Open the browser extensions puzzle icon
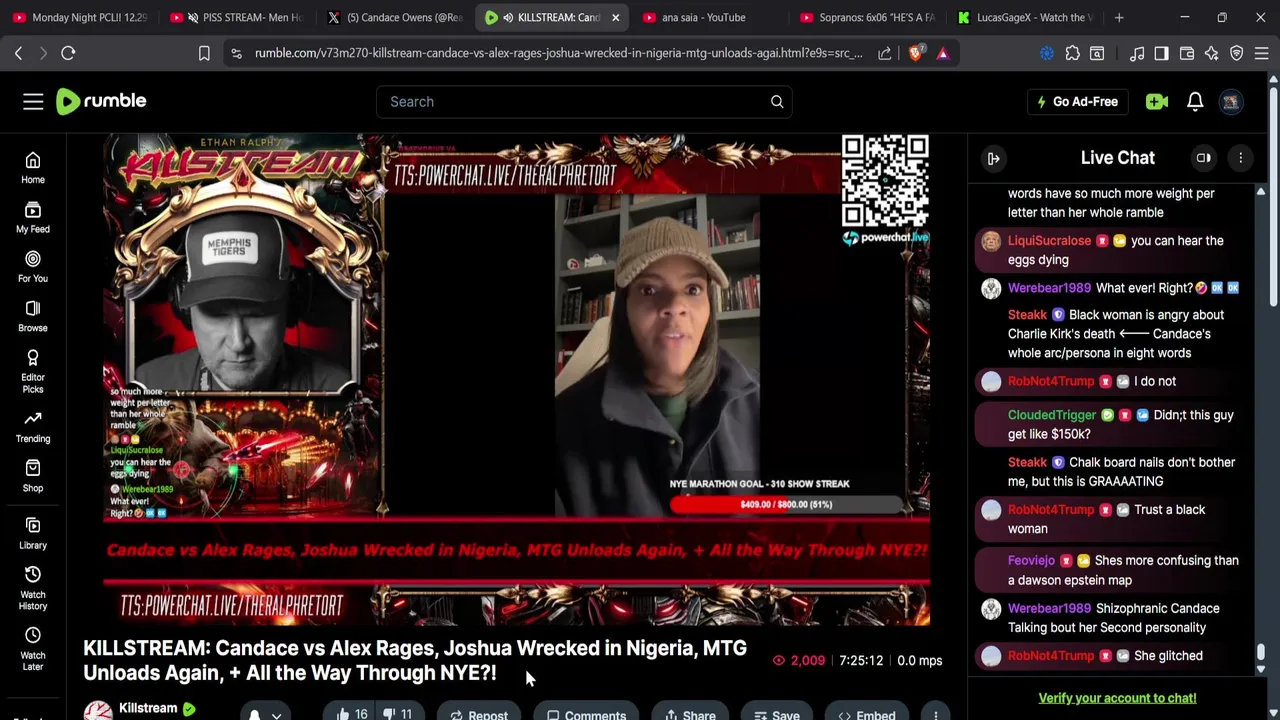This screenshot has width=1280, height=720. (x=1073, y=53)
